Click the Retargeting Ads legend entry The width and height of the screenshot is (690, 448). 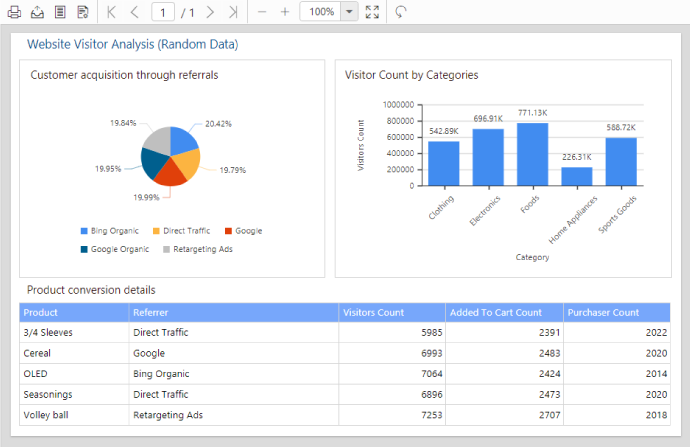(202, 249)
